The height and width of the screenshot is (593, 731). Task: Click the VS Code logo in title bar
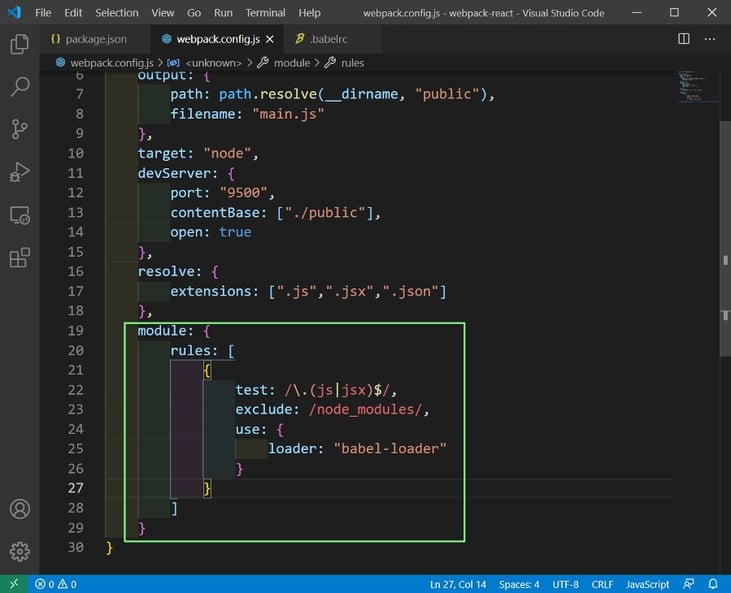coord(14,12)
